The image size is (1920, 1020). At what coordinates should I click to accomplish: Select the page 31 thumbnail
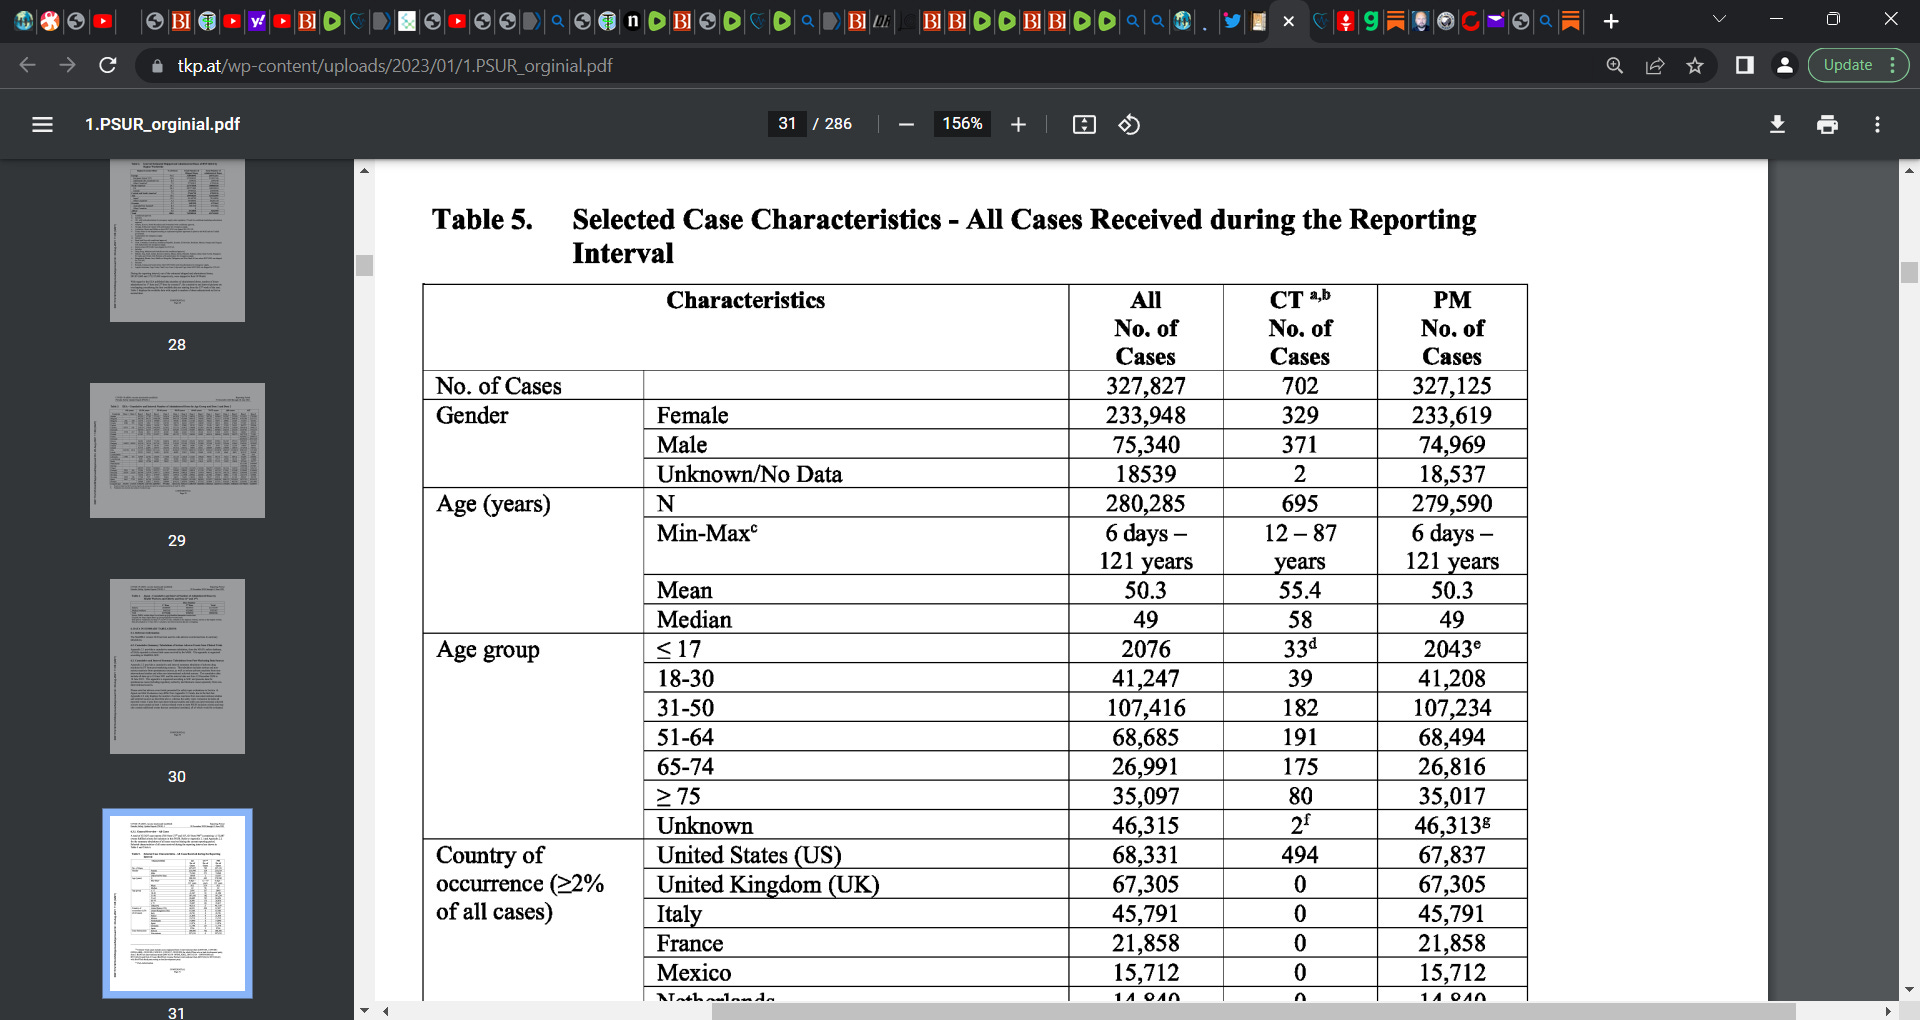coord(177,903)
